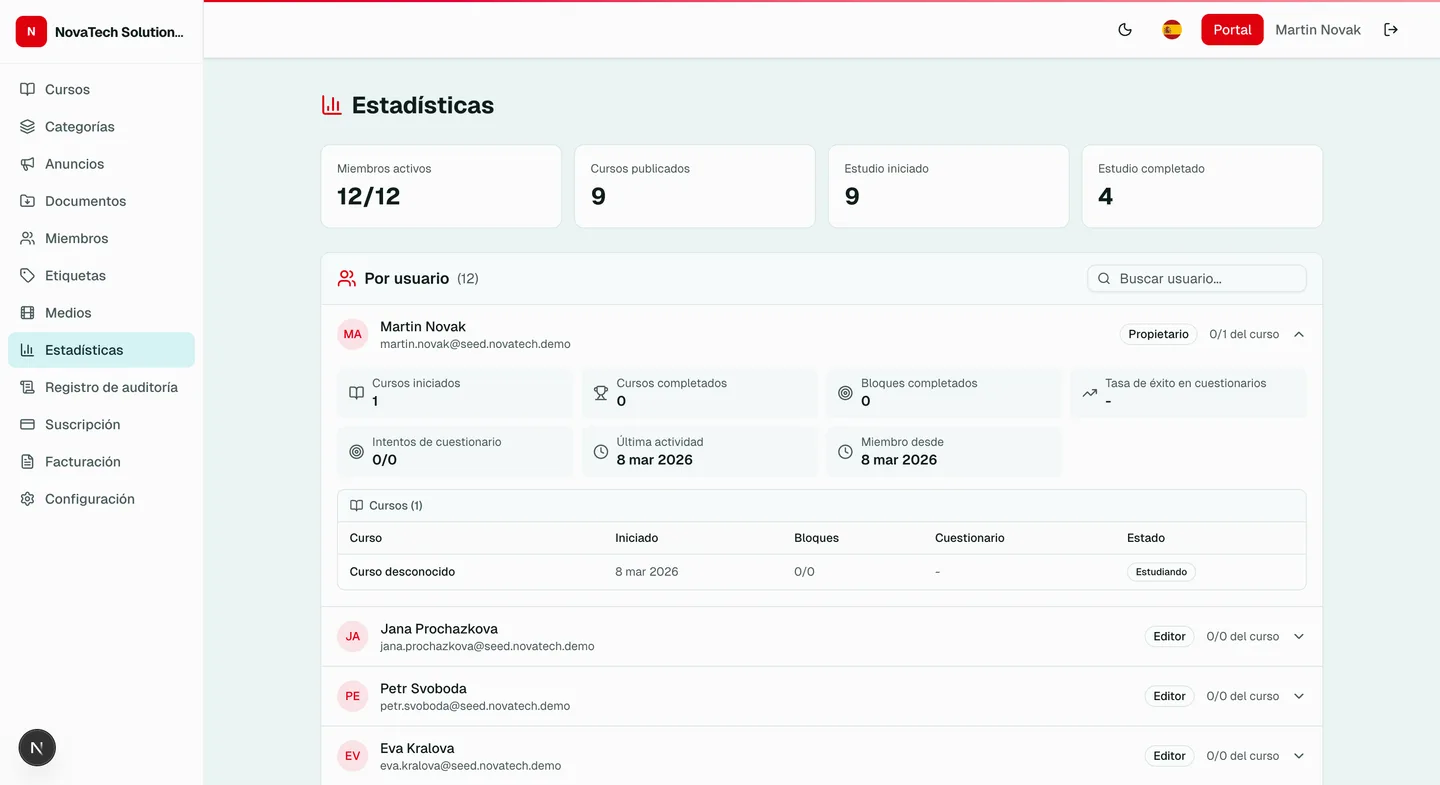The width and height of the screenshot is (1440, 785).
Task: Collapse Martin Novak's statistics details
Action: pos(1298,334)
